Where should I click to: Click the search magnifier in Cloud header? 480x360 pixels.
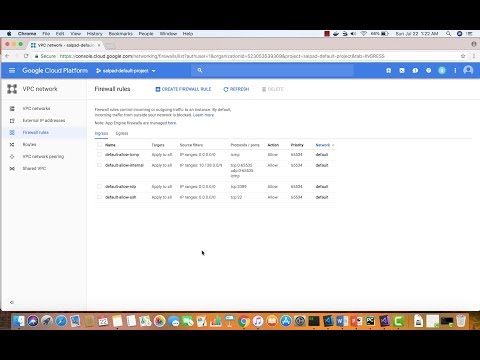pyautogui.click(x=200, y=70)
